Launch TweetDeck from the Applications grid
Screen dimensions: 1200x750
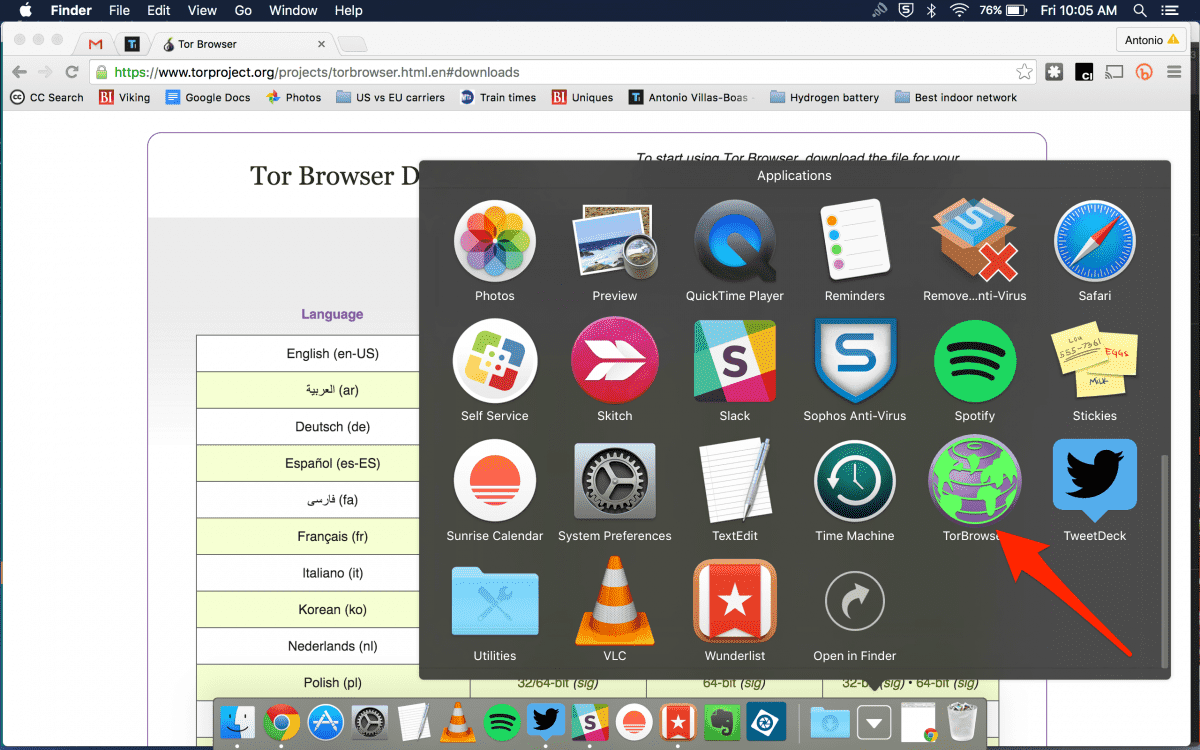[x=1094, y=482]
